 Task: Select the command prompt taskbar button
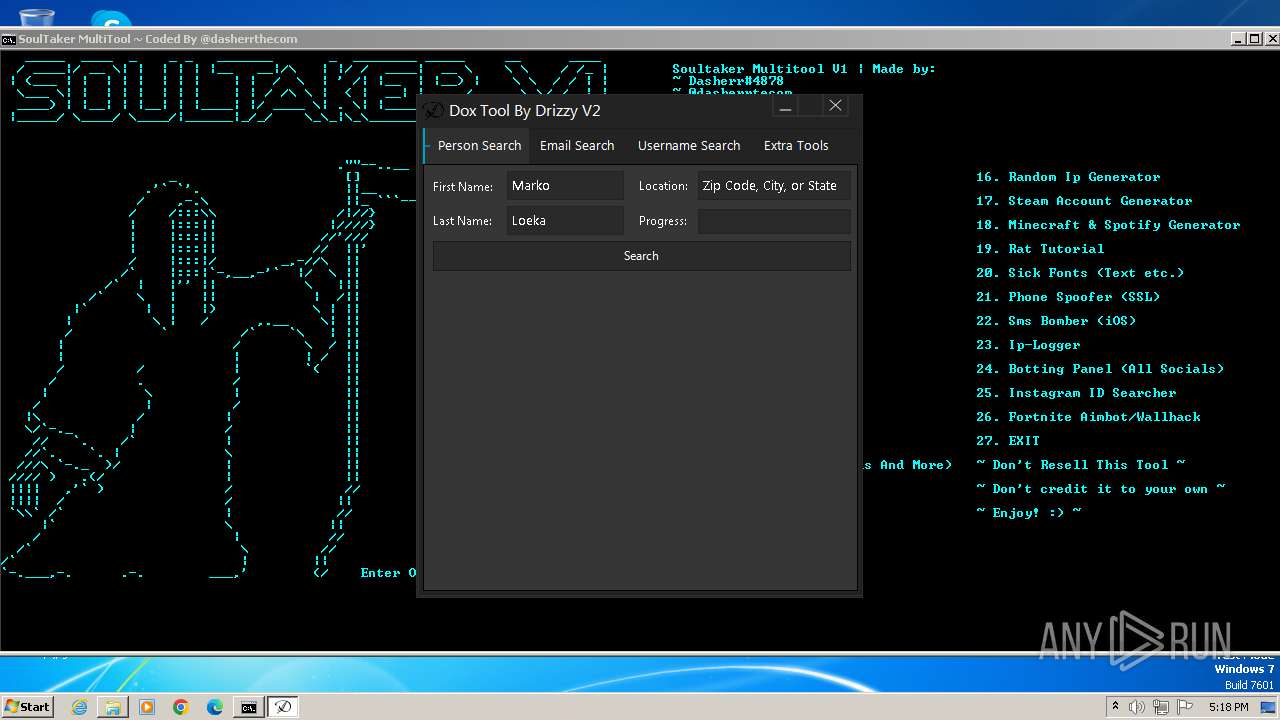[248, 707]
